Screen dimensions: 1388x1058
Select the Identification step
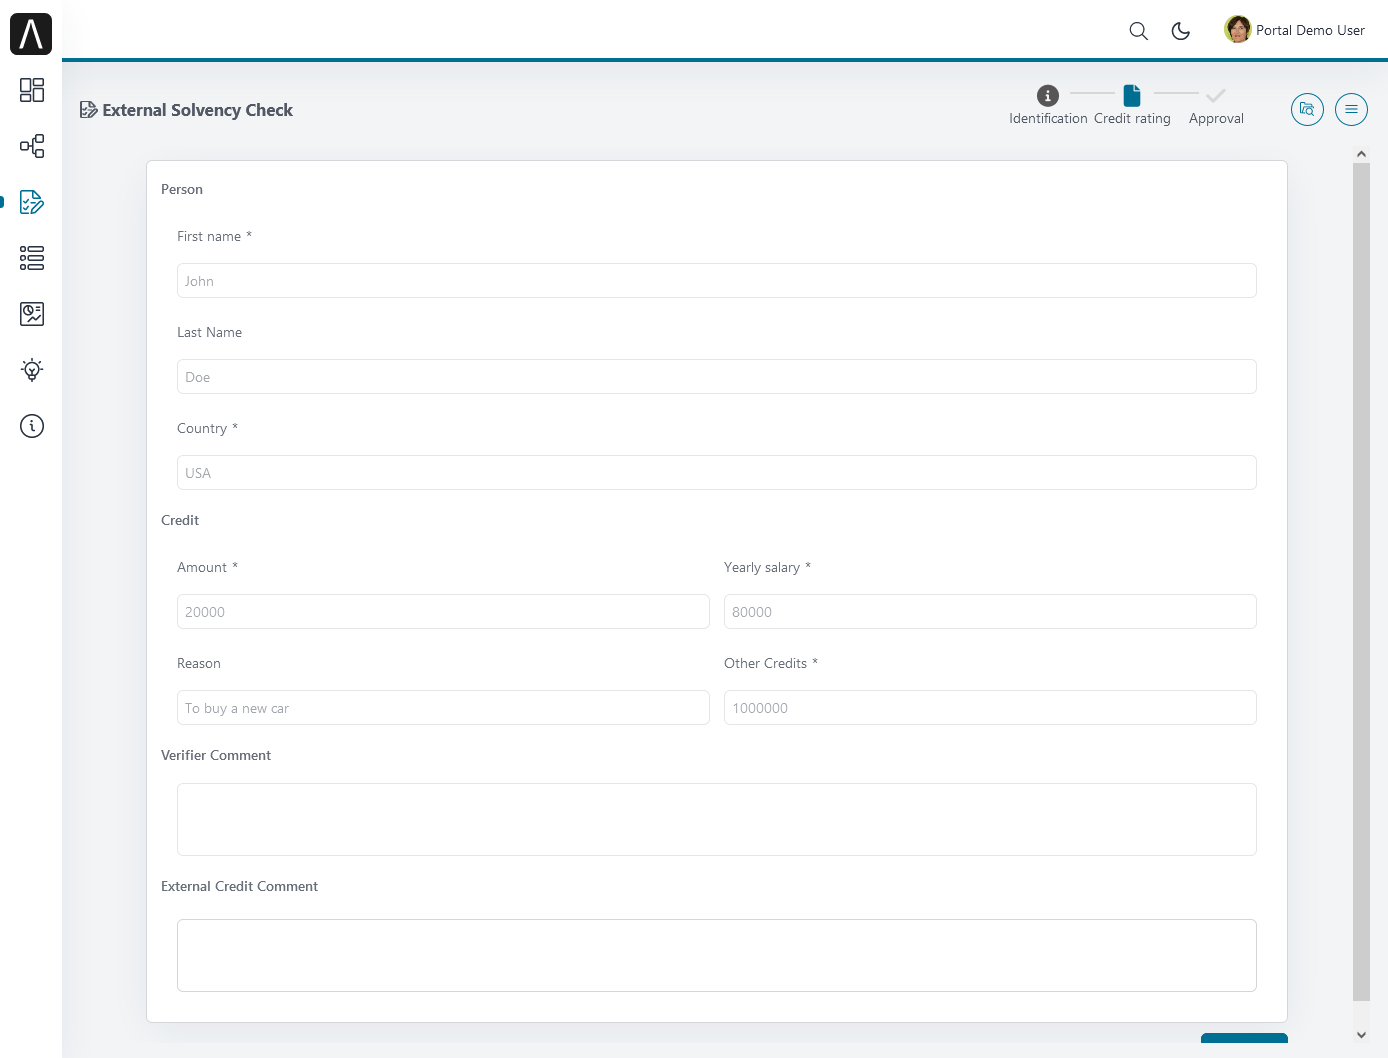[x=1048, y=105]
